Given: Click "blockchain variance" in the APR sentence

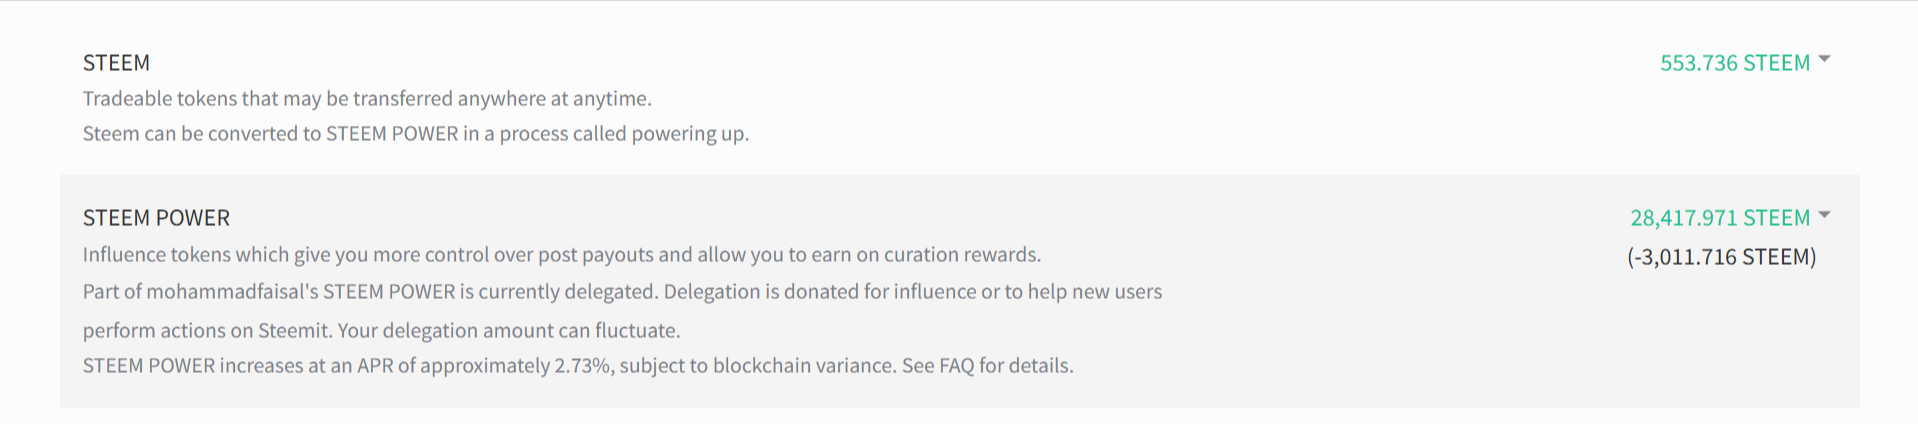Looking at the screenshot, I should pos(803,366).
